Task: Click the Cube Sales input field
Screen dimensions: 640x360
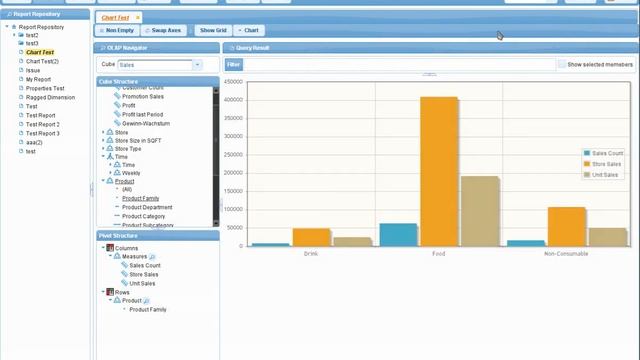Action: [155, 64]
